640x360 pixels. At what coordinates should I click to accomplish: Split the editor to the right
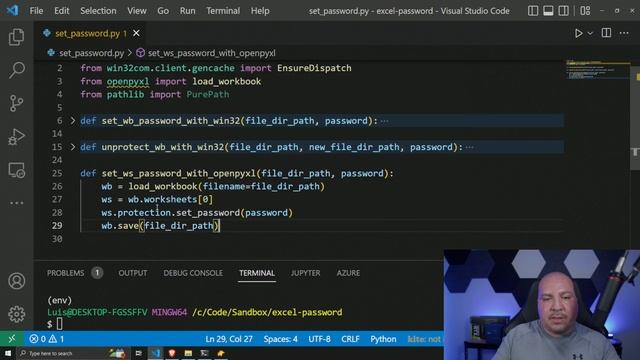click(607, 33)
